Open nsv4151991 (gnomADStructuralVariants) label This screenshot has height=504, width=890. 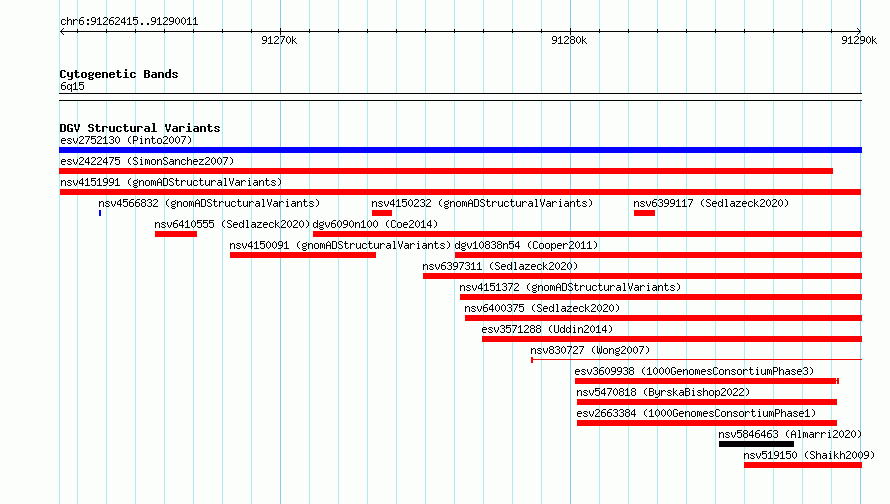171,182
